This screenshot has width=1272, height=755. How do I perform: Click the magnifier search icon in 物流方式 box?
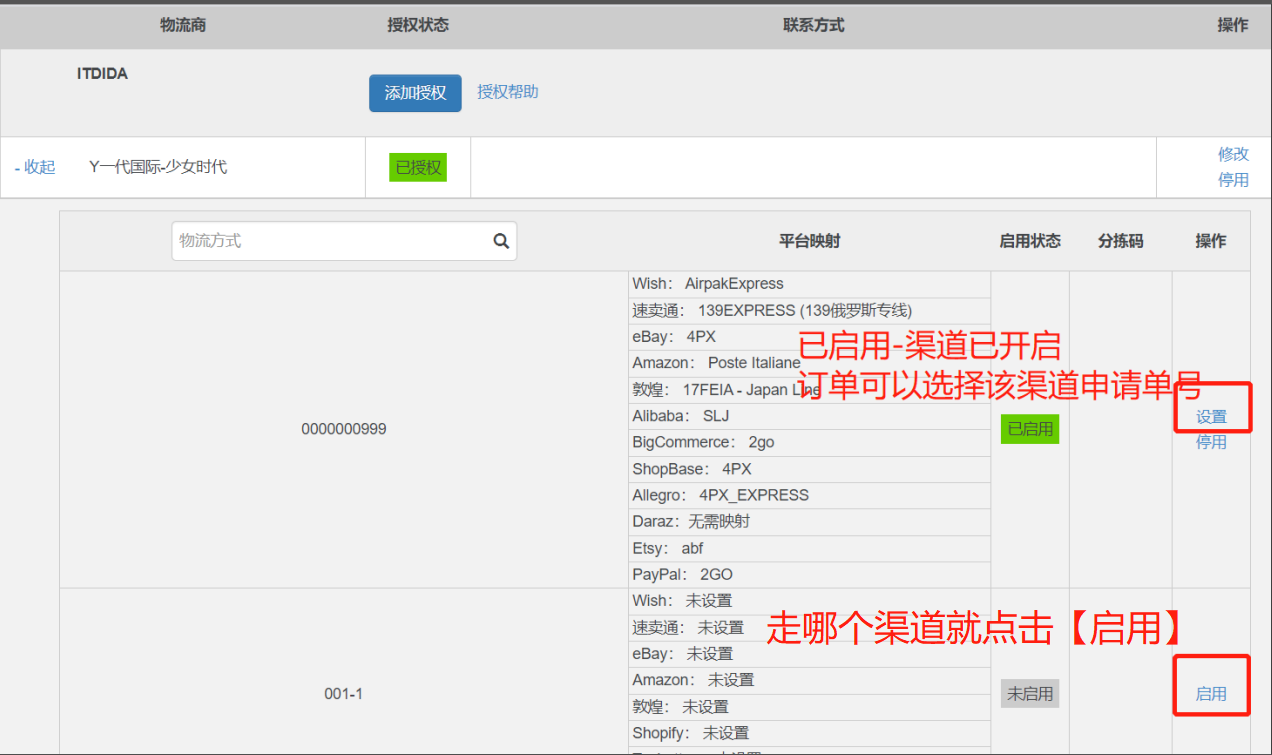point(501,241)
